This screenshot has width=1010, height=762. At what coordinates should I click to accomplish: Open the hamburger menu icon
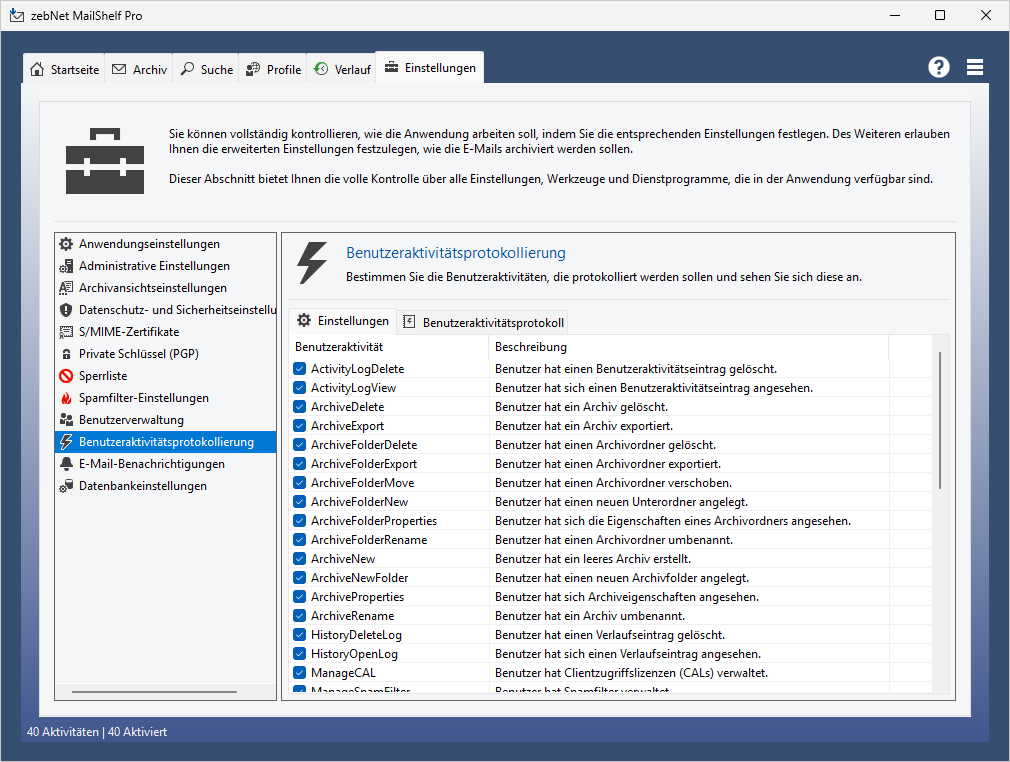[975, 67]
